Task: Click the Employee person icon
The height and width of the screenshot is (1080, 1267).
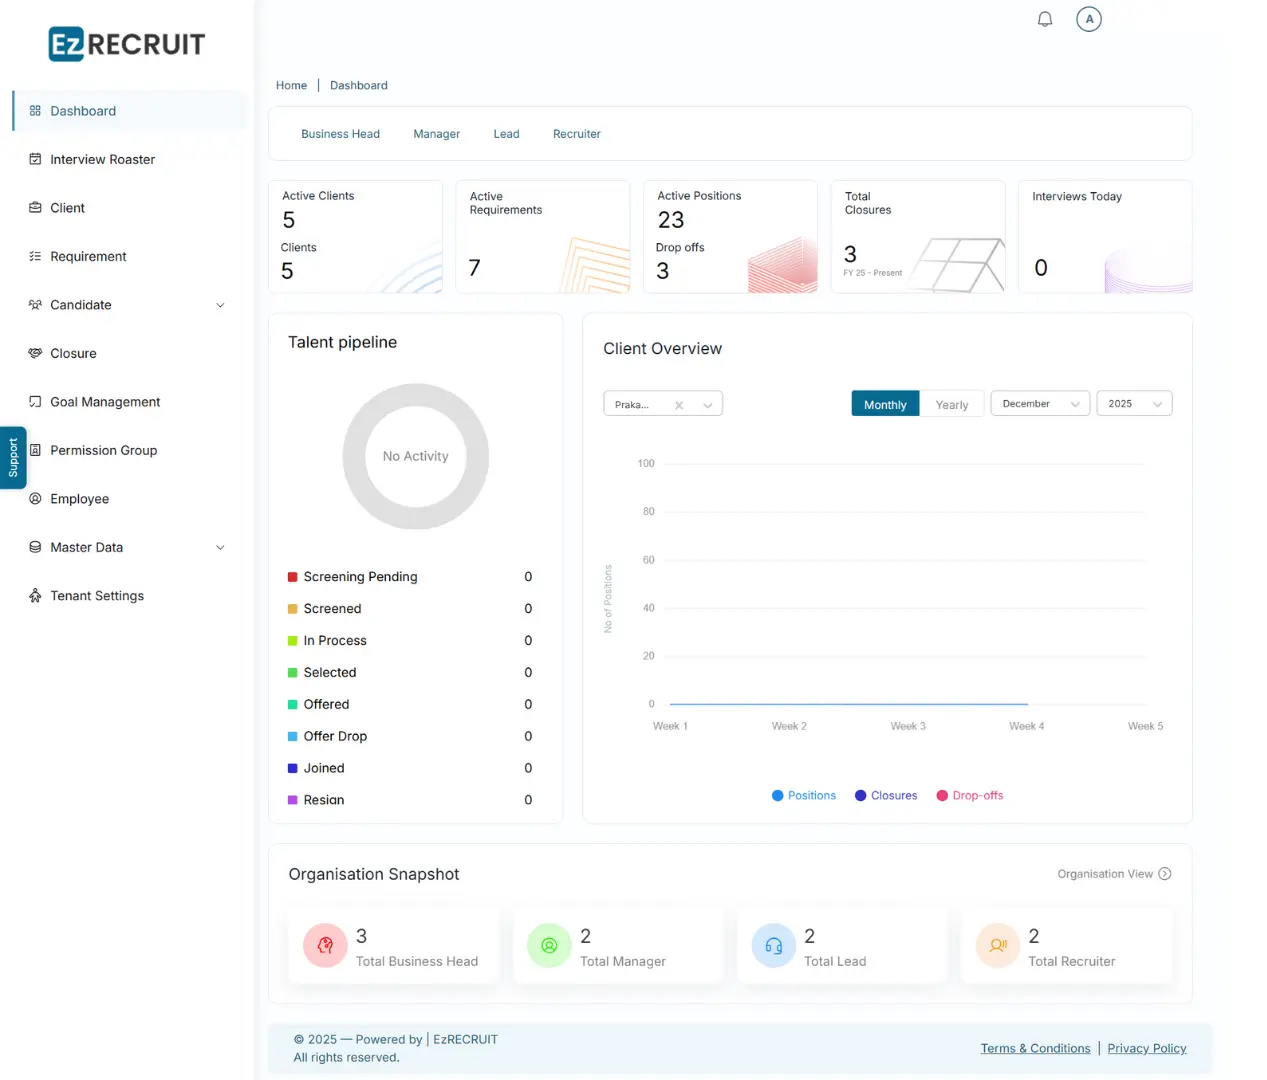Action: pos(35,499)
